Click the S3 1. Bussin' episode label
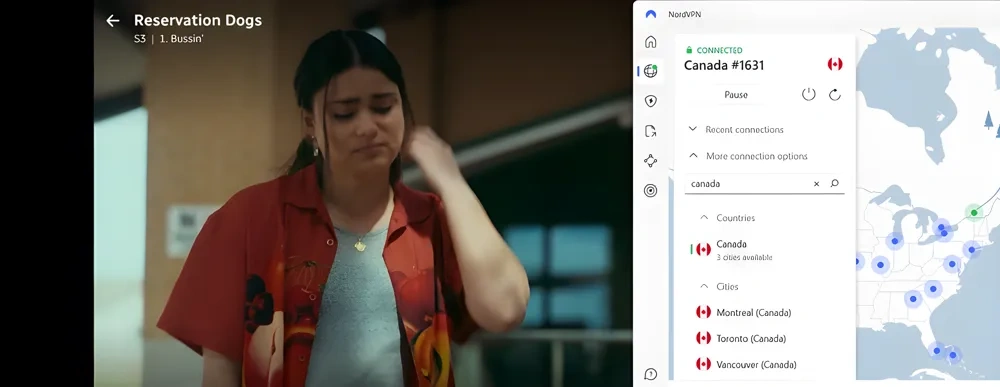 click(169, 38)
